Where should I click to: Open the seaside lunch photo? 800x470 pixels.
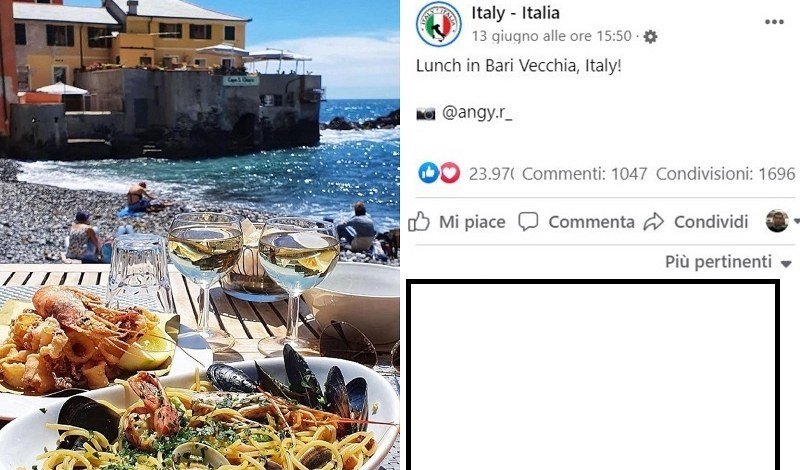[x=200, y=235]
